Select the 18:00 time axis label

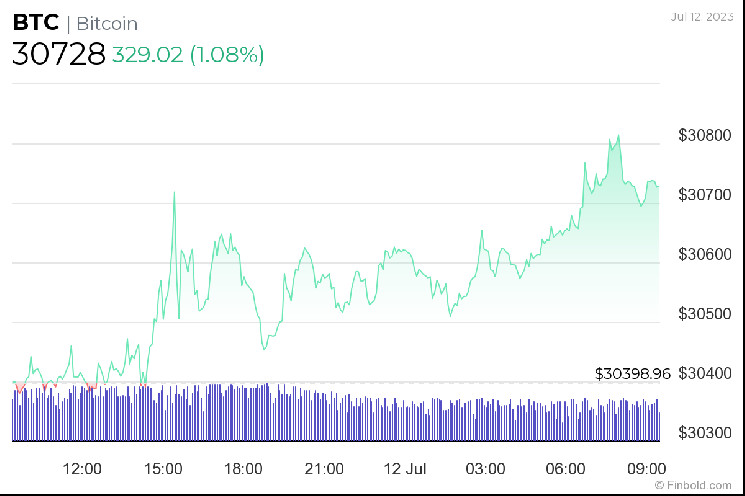point(243,468)
